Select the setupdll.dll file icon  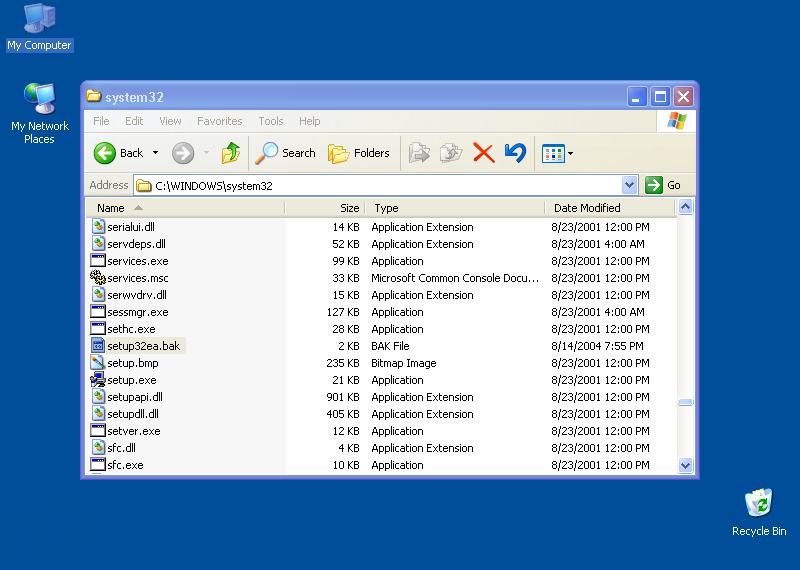[98, 414]
